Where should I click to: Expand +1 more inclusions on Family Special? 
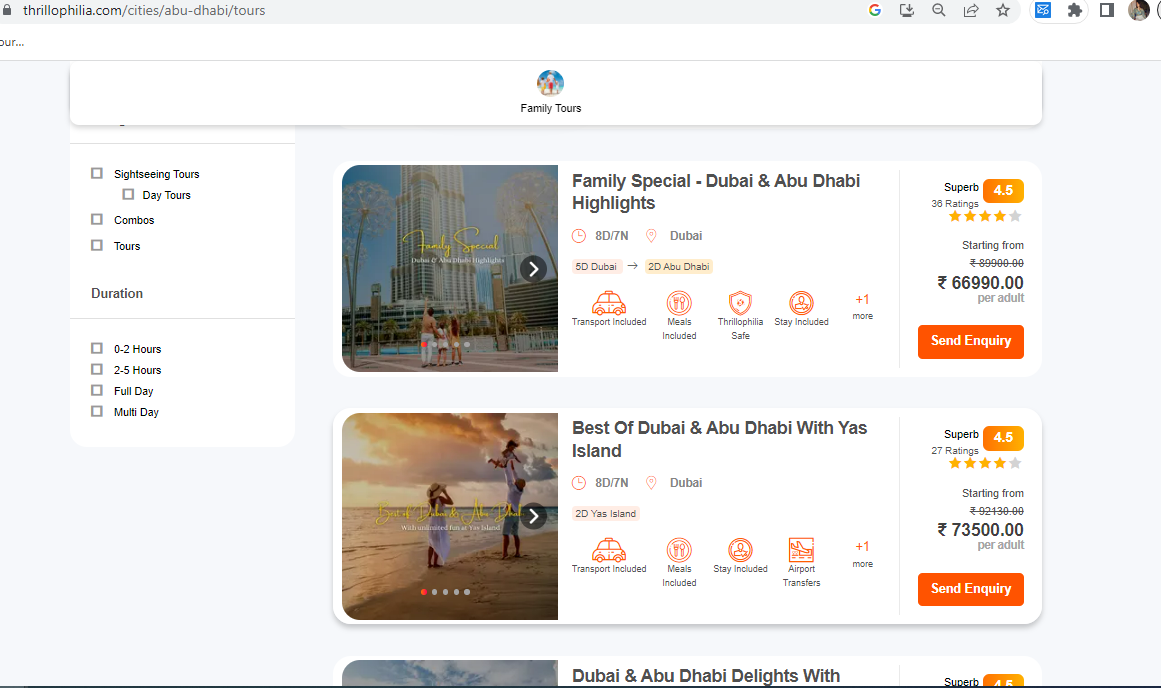pyautogui.click(x=863, y=307)
